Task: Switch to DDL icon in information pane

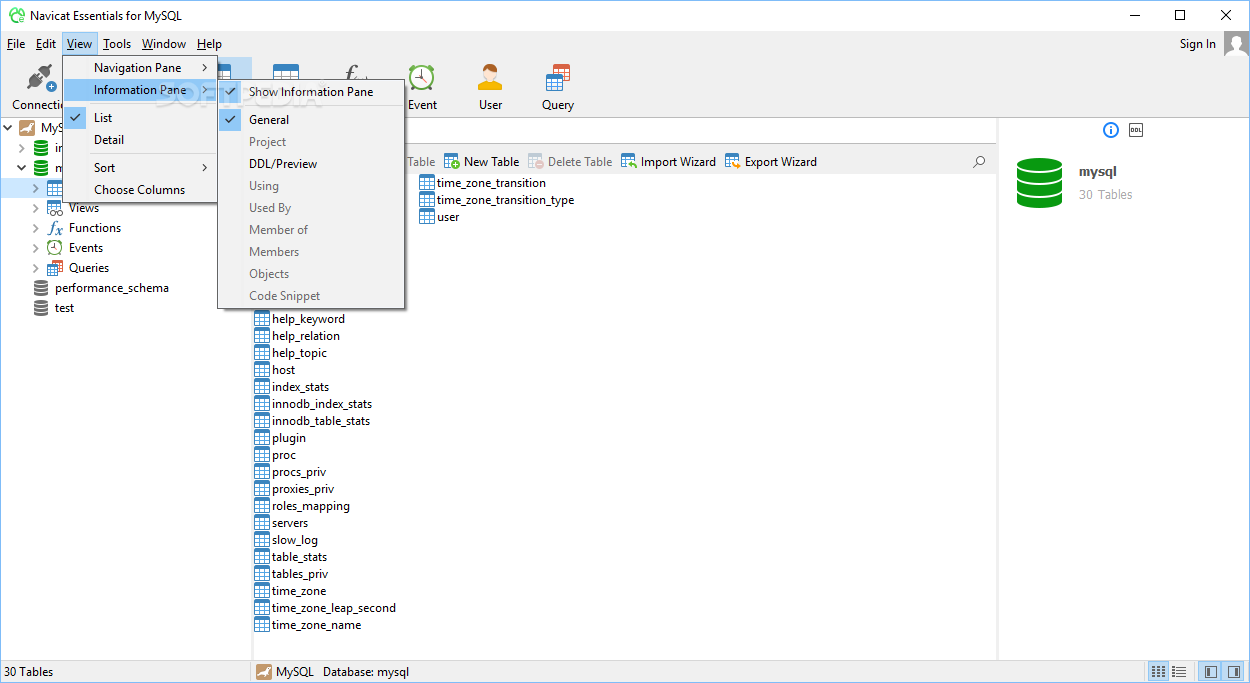Action: click(x=1136, y=130)
